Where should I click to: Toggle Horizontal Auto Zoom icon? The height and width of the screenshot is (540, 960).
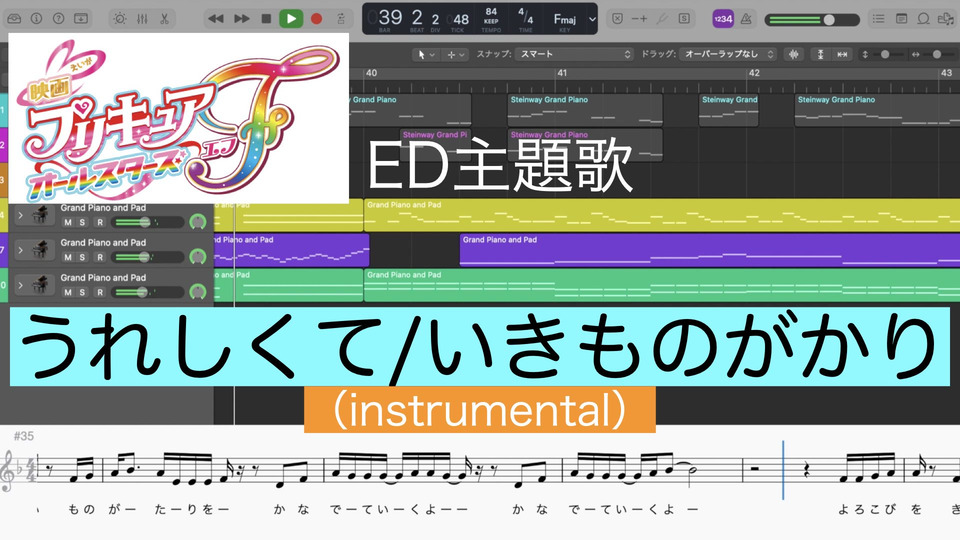(x=842, y=54)
